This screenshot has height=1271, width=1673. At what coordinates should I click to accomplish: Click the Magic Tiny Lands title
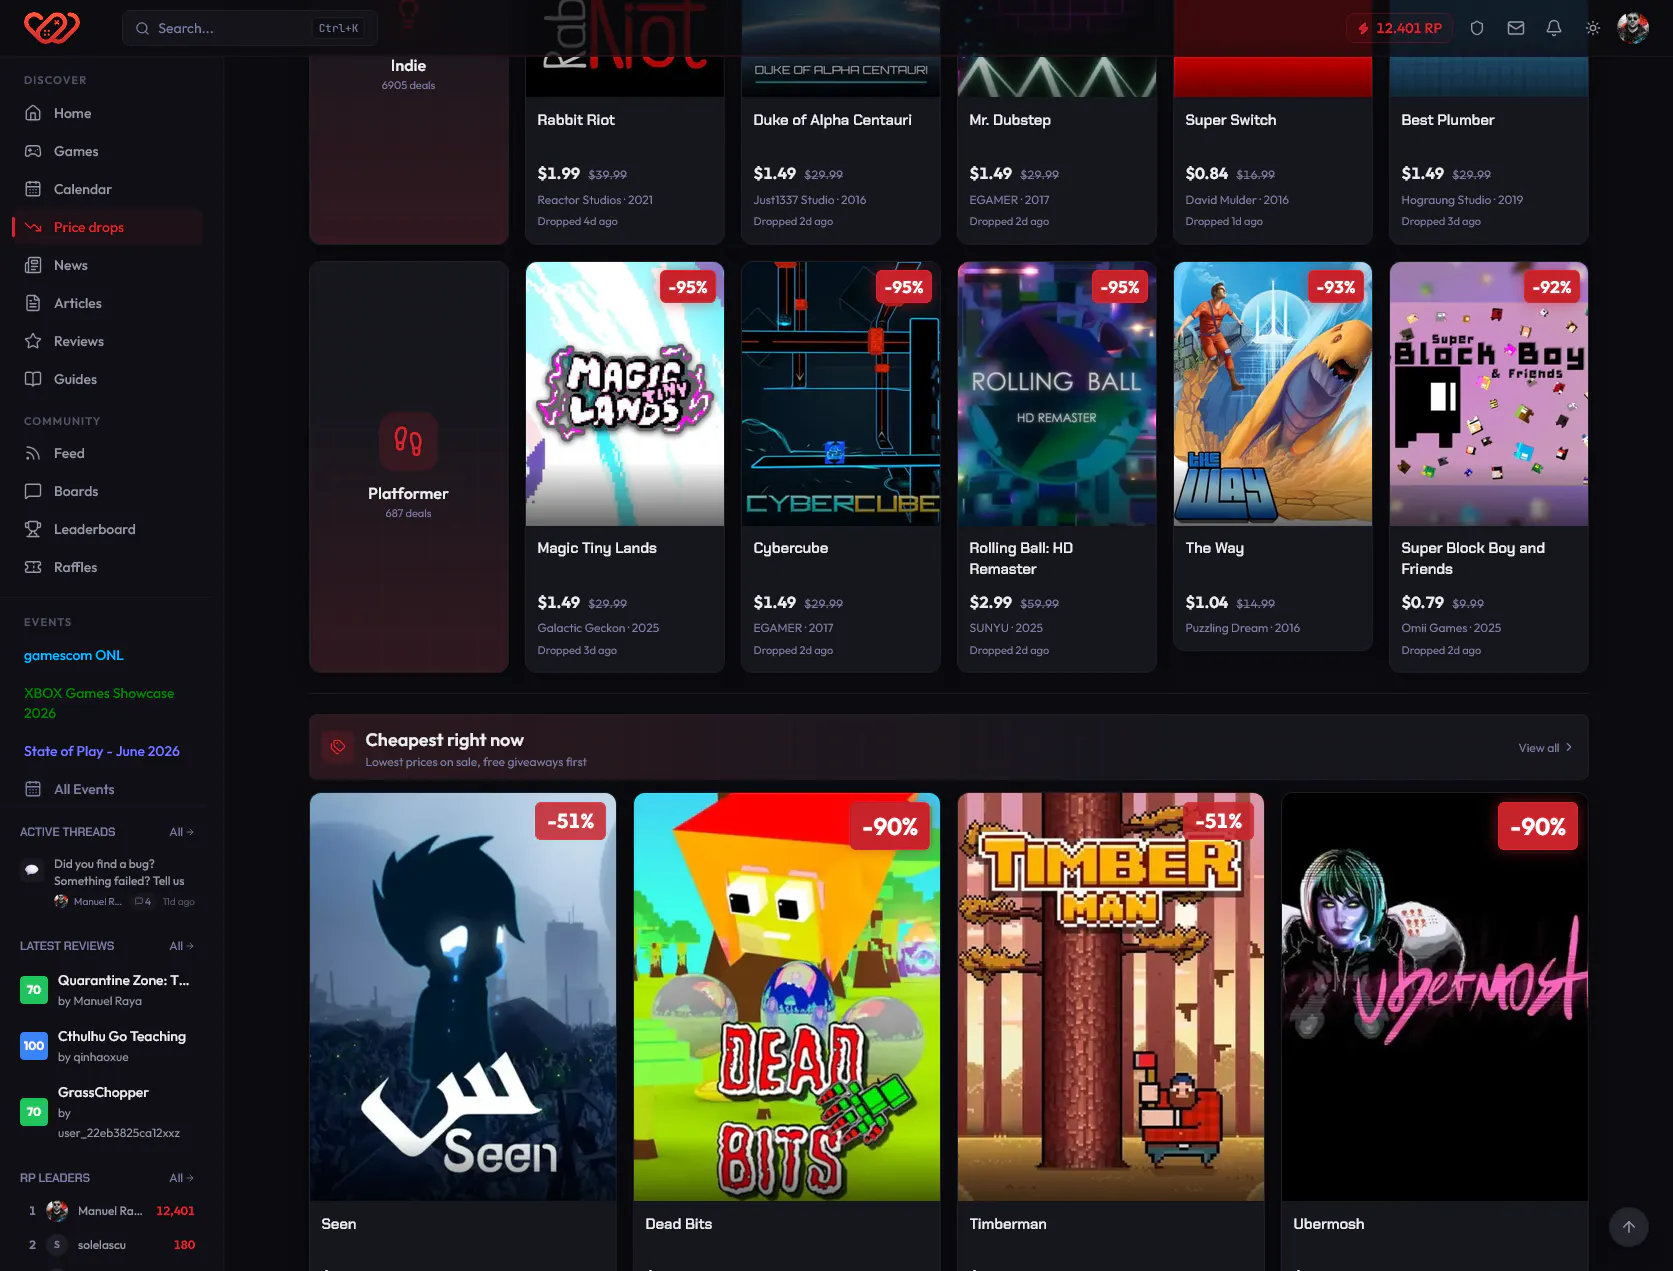(597, 548)
